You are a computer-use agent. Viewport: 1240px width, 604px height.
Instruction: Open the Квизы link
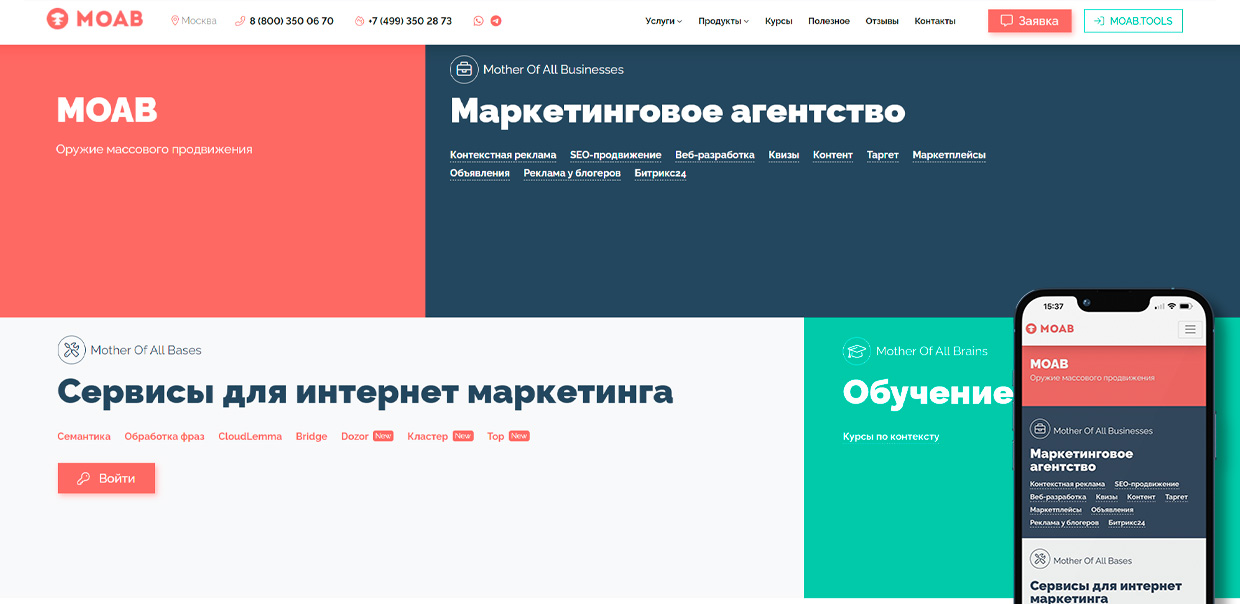(x=784, y=155)
